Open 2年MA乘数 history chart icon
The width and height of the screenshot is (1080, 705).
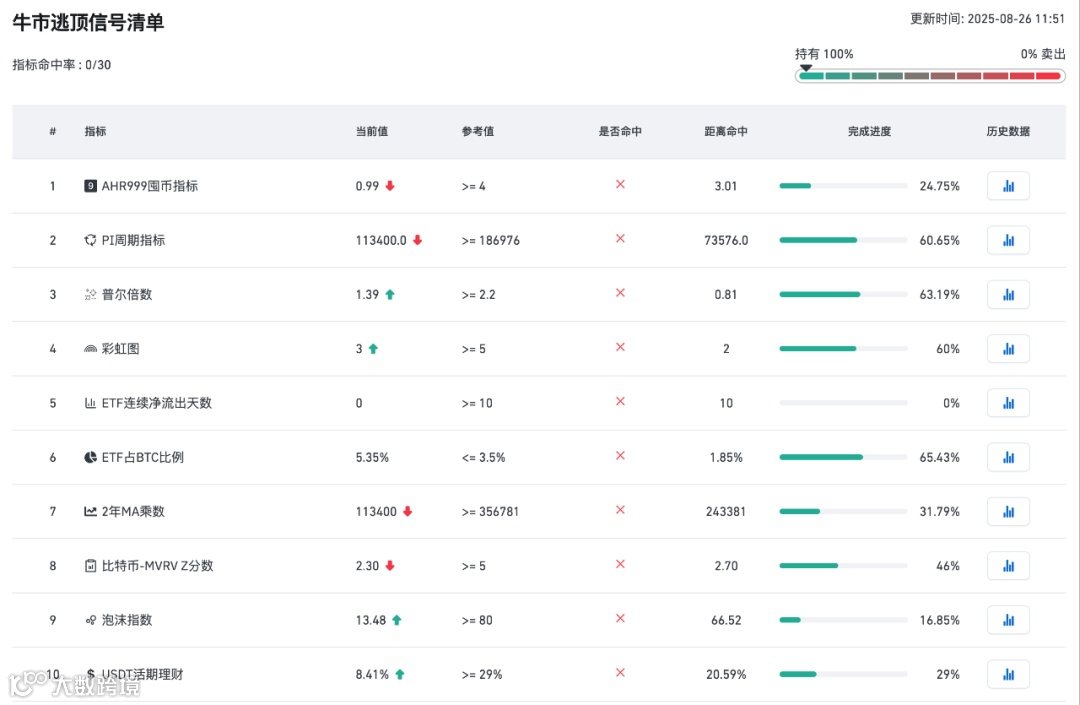[1008, 511]
